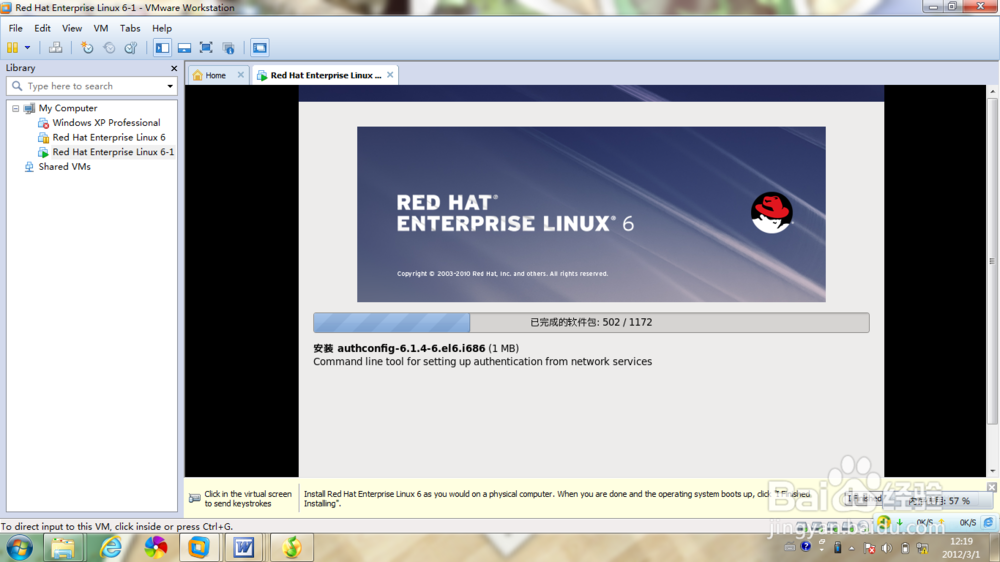The image size is (1000, 562).
Task: Click the blue help question mark tray icon
Action: [805, 547]
